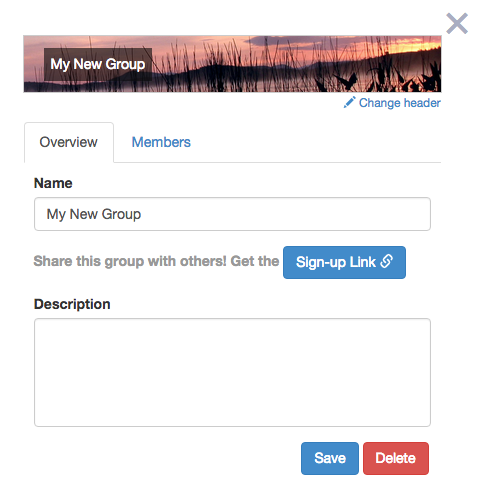Focus the Name input field

(x=232, y=214)
